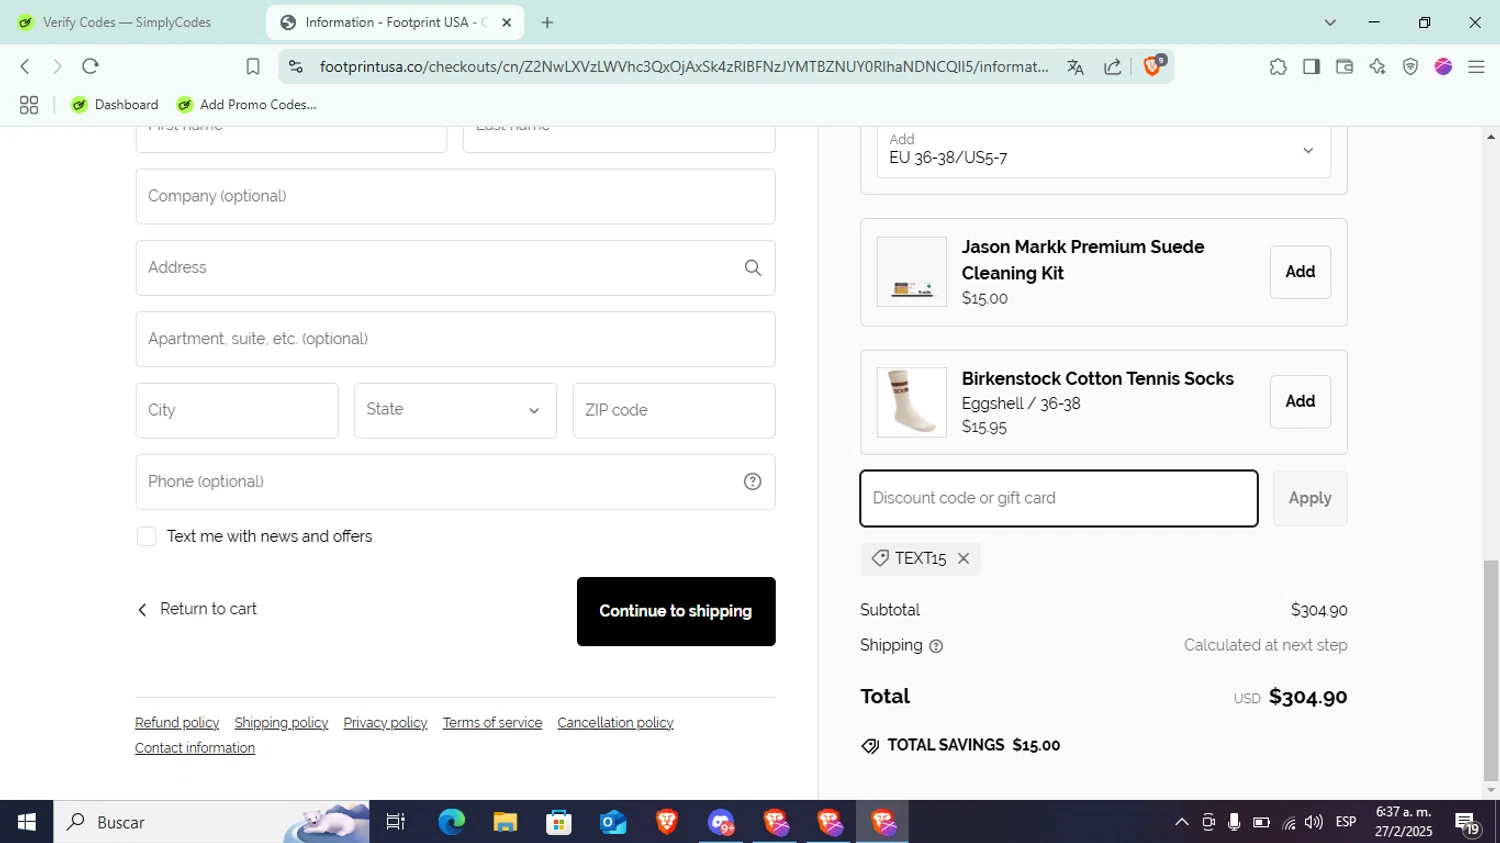Open Privacy policy link

coord(385,723)
